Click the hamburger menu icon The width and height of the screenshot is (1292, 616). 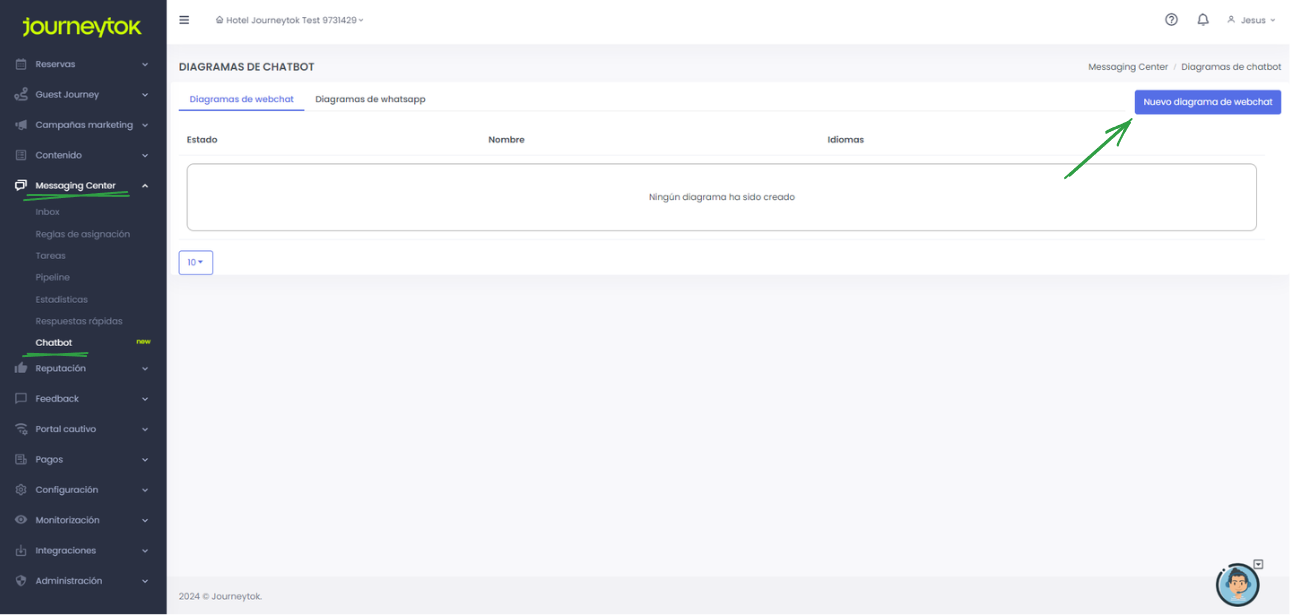pyautogui.click(x=184, y=20)
